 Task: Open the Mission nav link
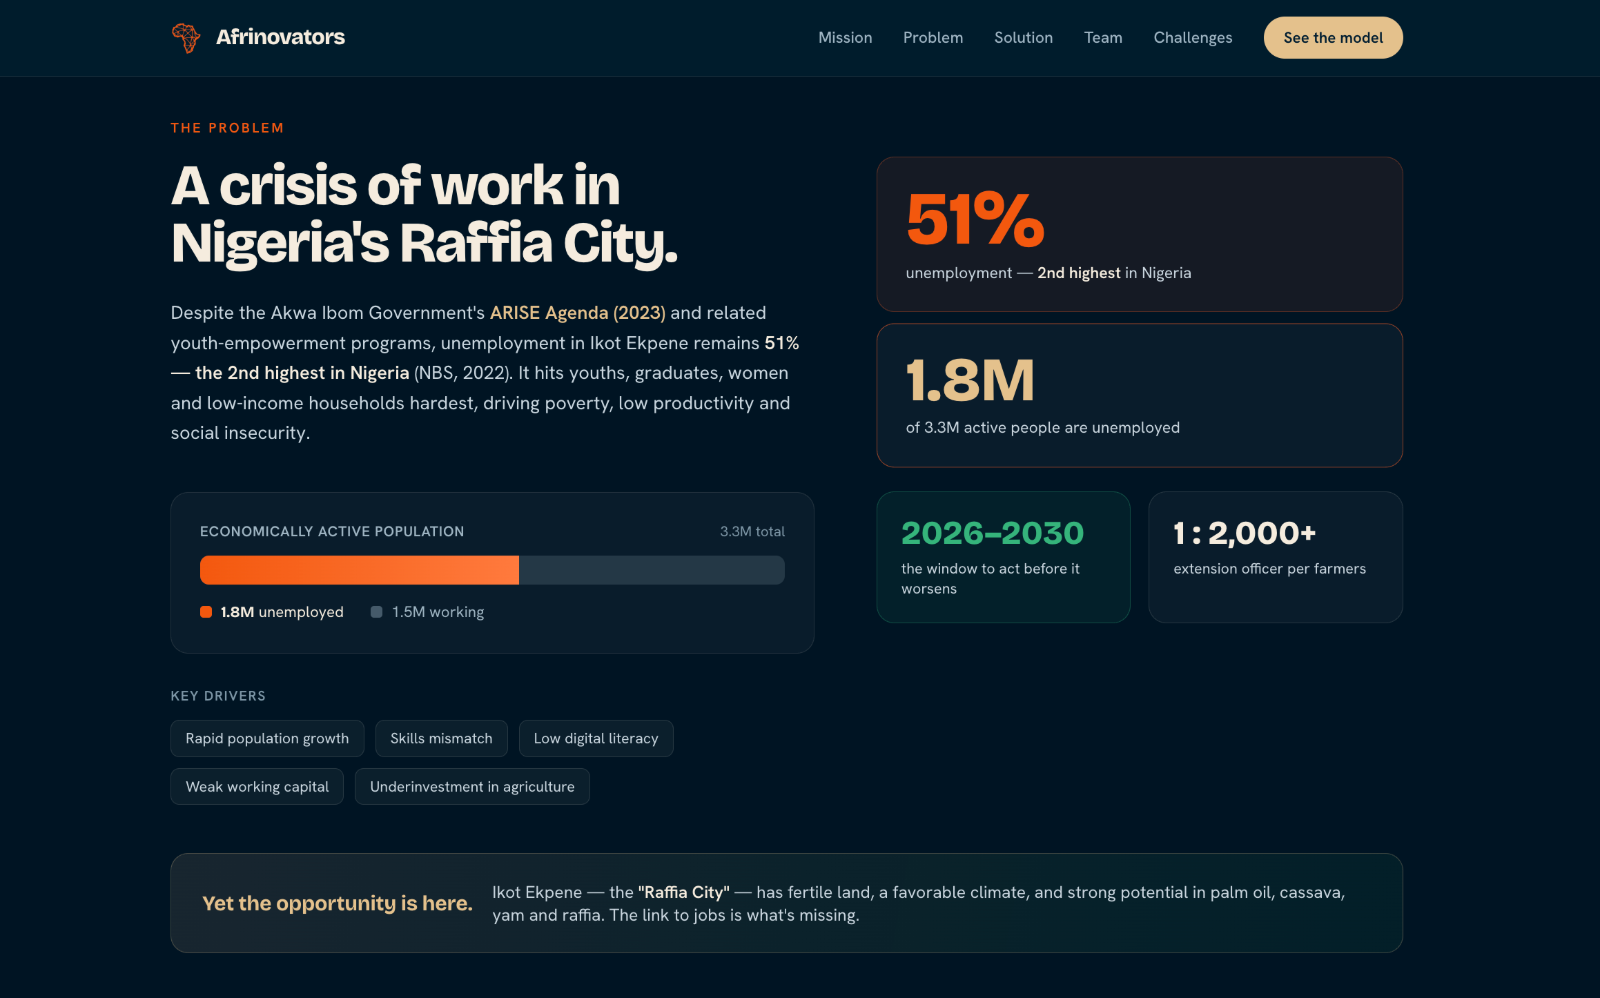pyautogui.click(x=845, y=38)
